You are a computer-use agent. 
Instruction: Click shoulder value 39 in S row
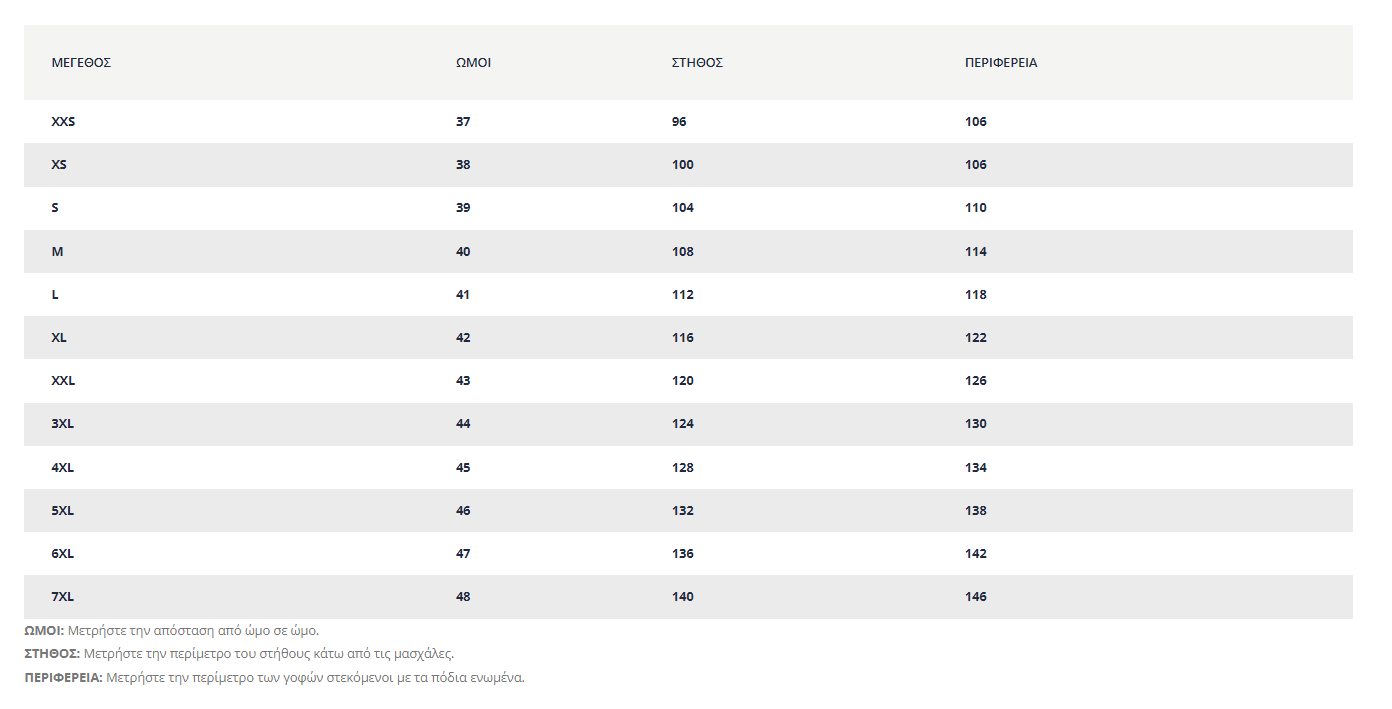463,207
